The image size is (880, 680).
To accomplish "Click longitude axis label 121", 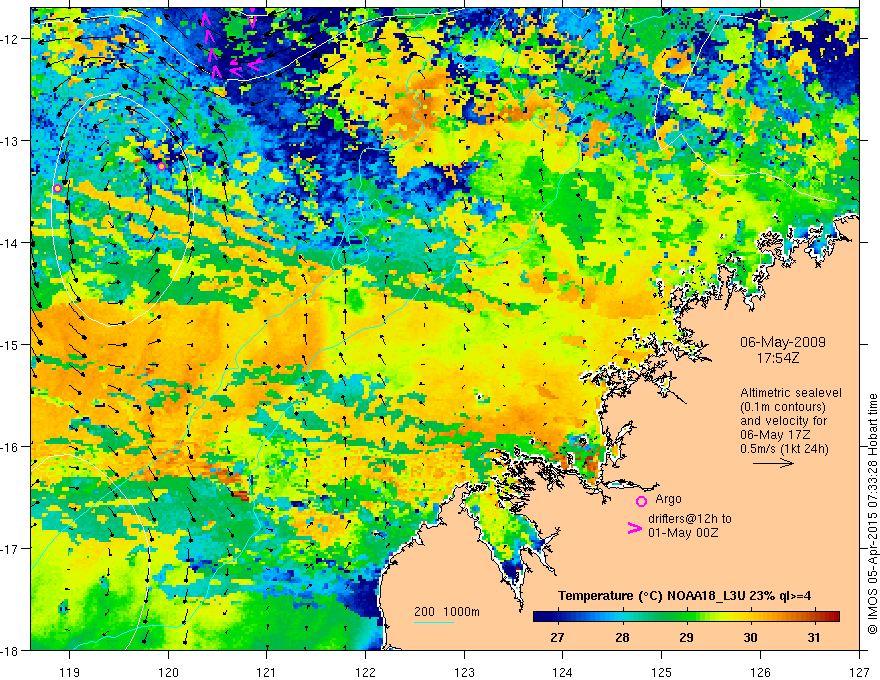I will click(267, 672).
